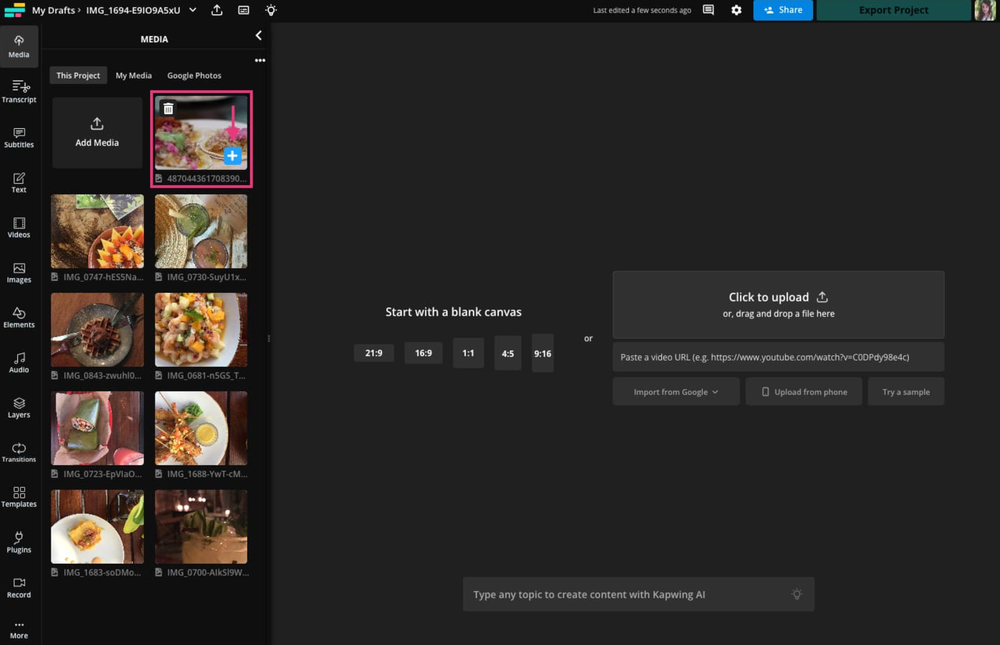Open the Audio panel
Screen dimensions: 1000x645
tap(19, 362)
